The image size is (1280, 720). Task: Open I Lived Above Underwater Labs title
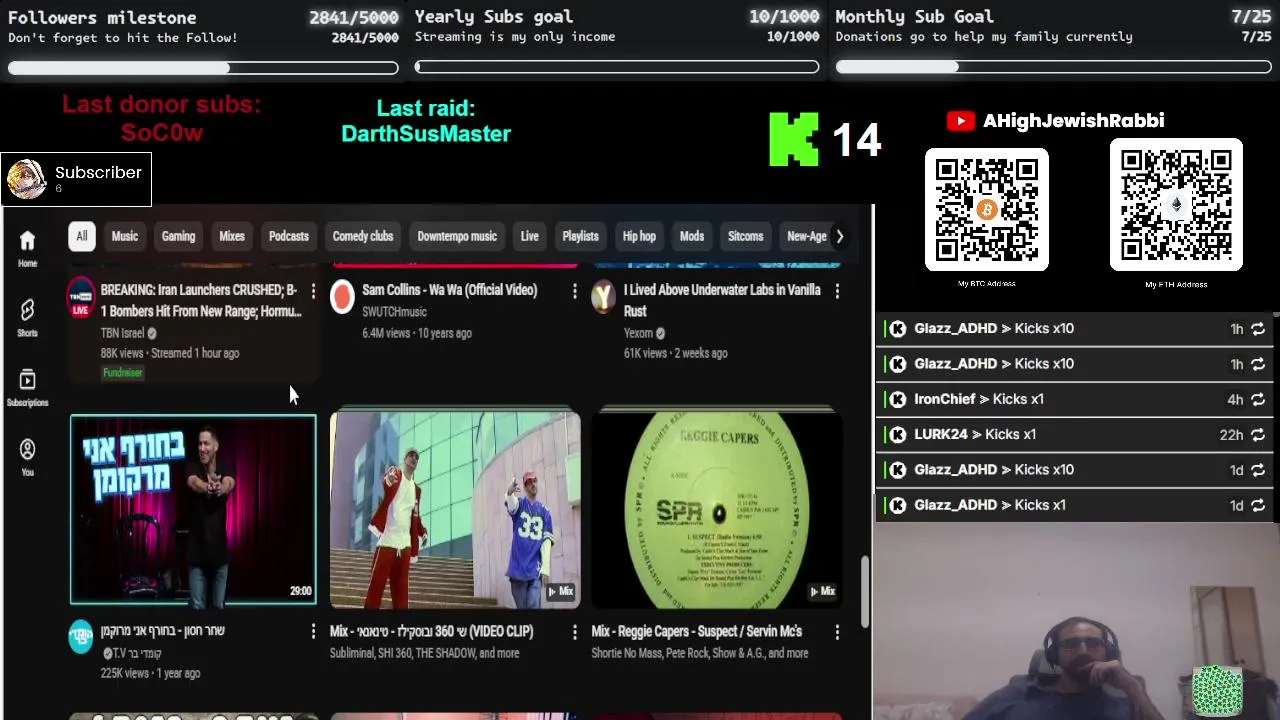coord(722,301)
